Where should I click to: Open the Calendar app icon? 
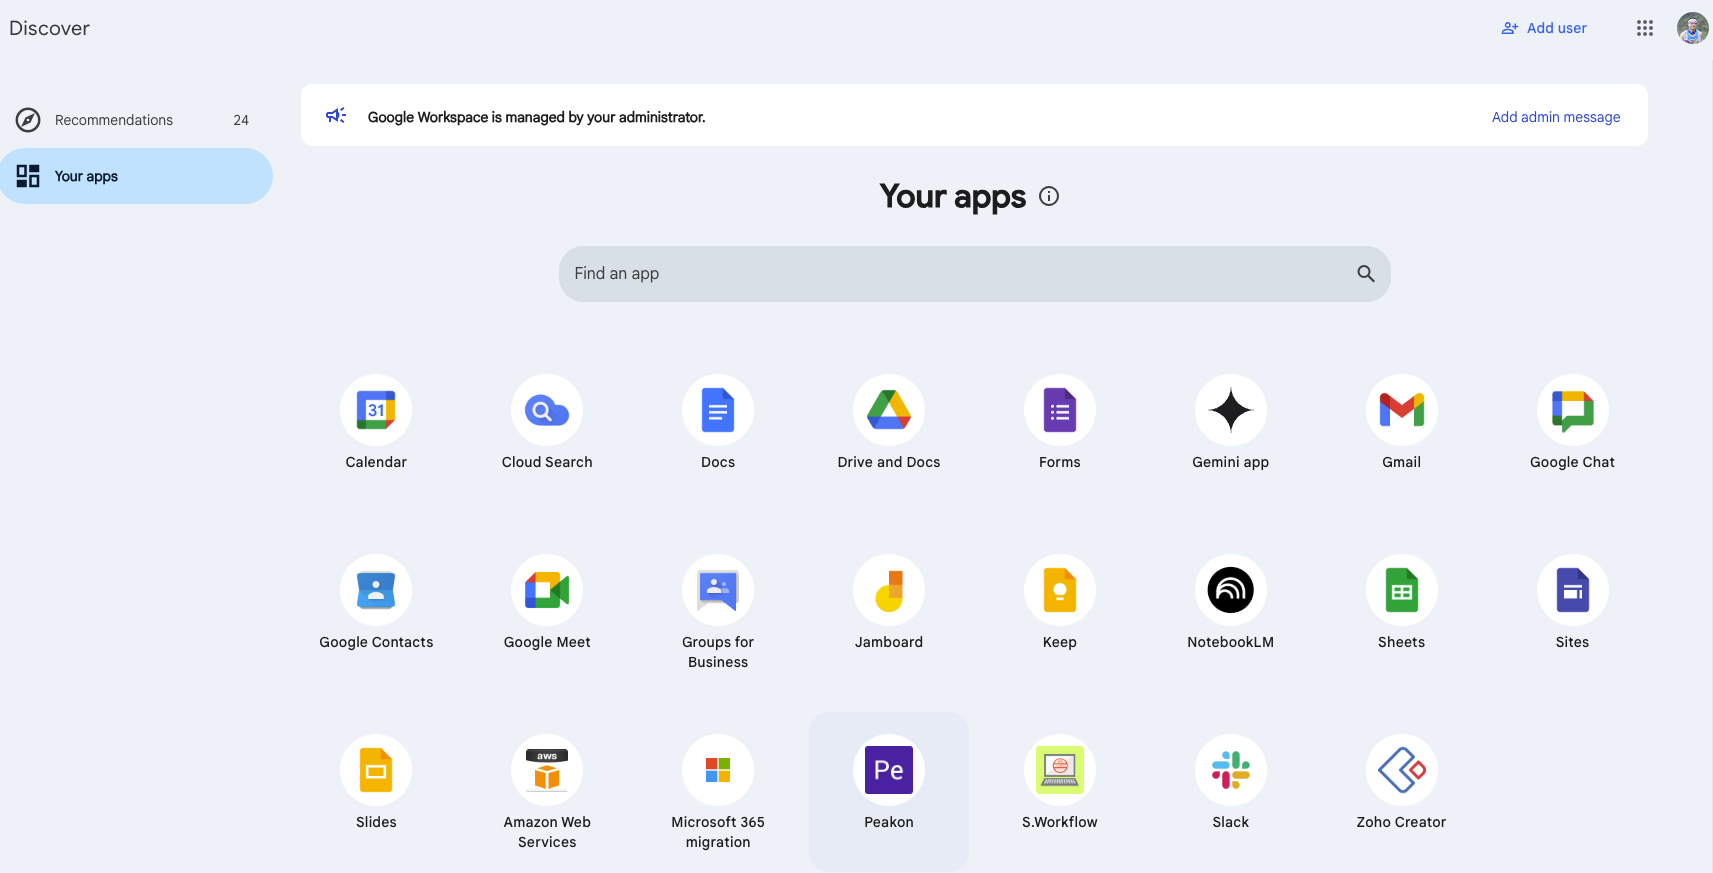376,410
